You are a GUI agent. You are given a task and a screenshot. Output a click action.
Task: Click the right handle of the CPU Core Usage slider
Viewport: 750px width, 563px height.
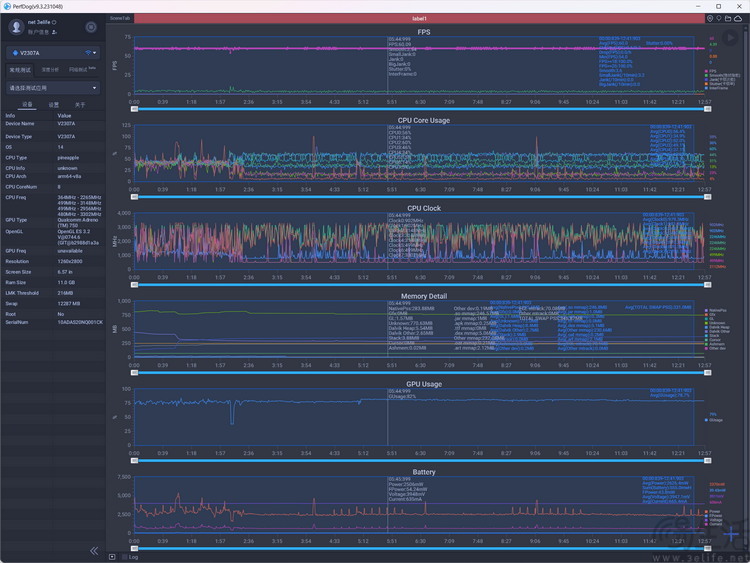tap(707, 197)
